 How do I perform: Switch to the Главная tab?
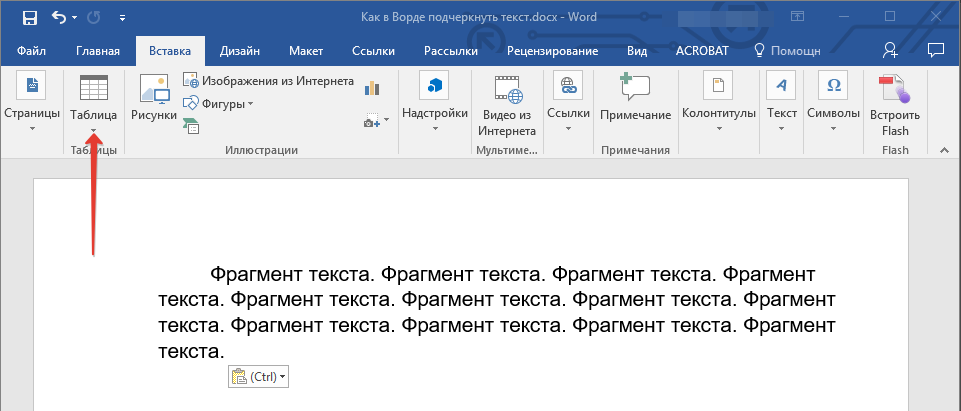pos(98,51)
